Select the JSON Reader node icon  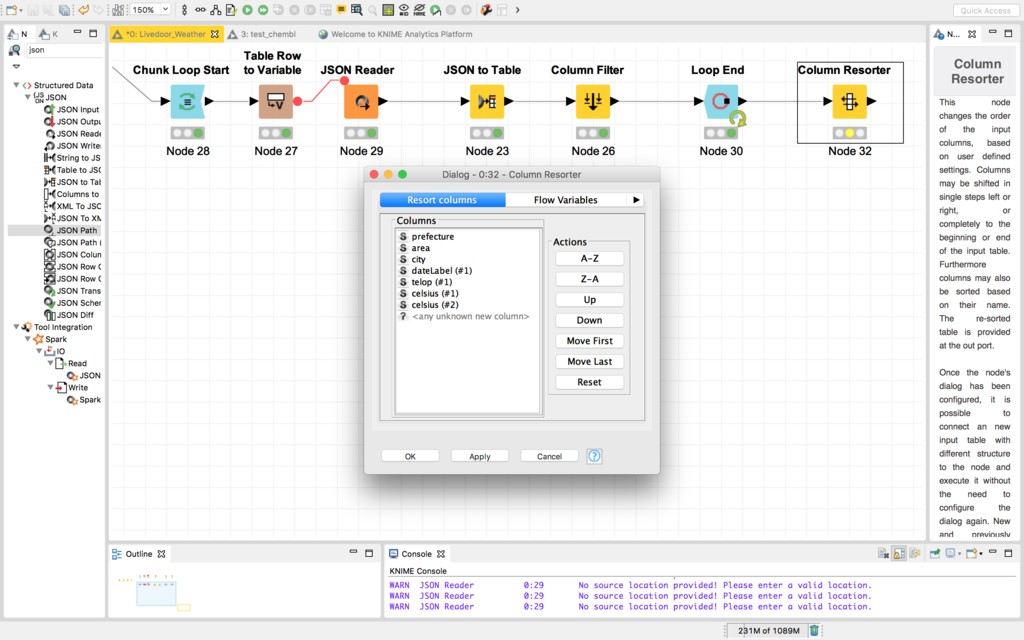(361, 101)
